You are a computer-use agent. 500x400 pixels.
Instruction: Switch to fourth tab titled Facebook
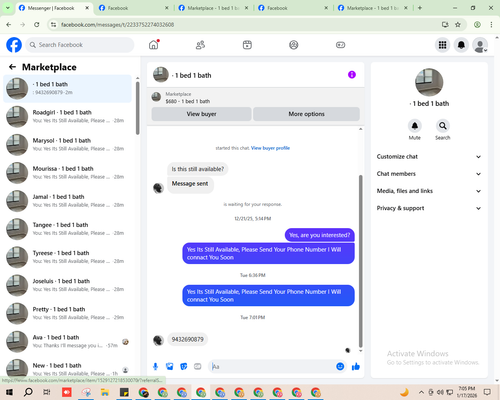[x=293, y=8]
